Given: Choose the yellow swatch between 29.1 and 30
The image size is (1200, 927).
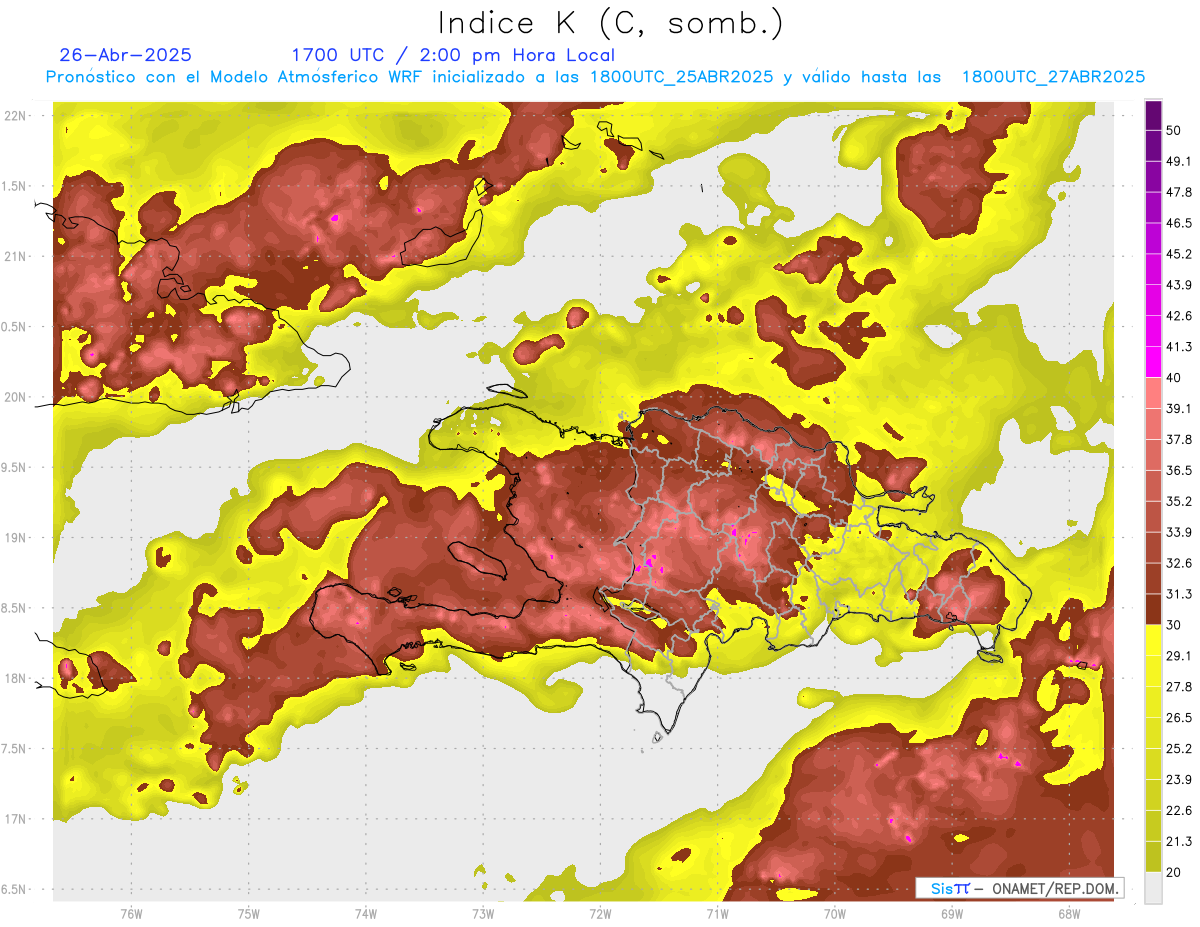Looking at the screenshot, I should click(x=1154, y=640).
